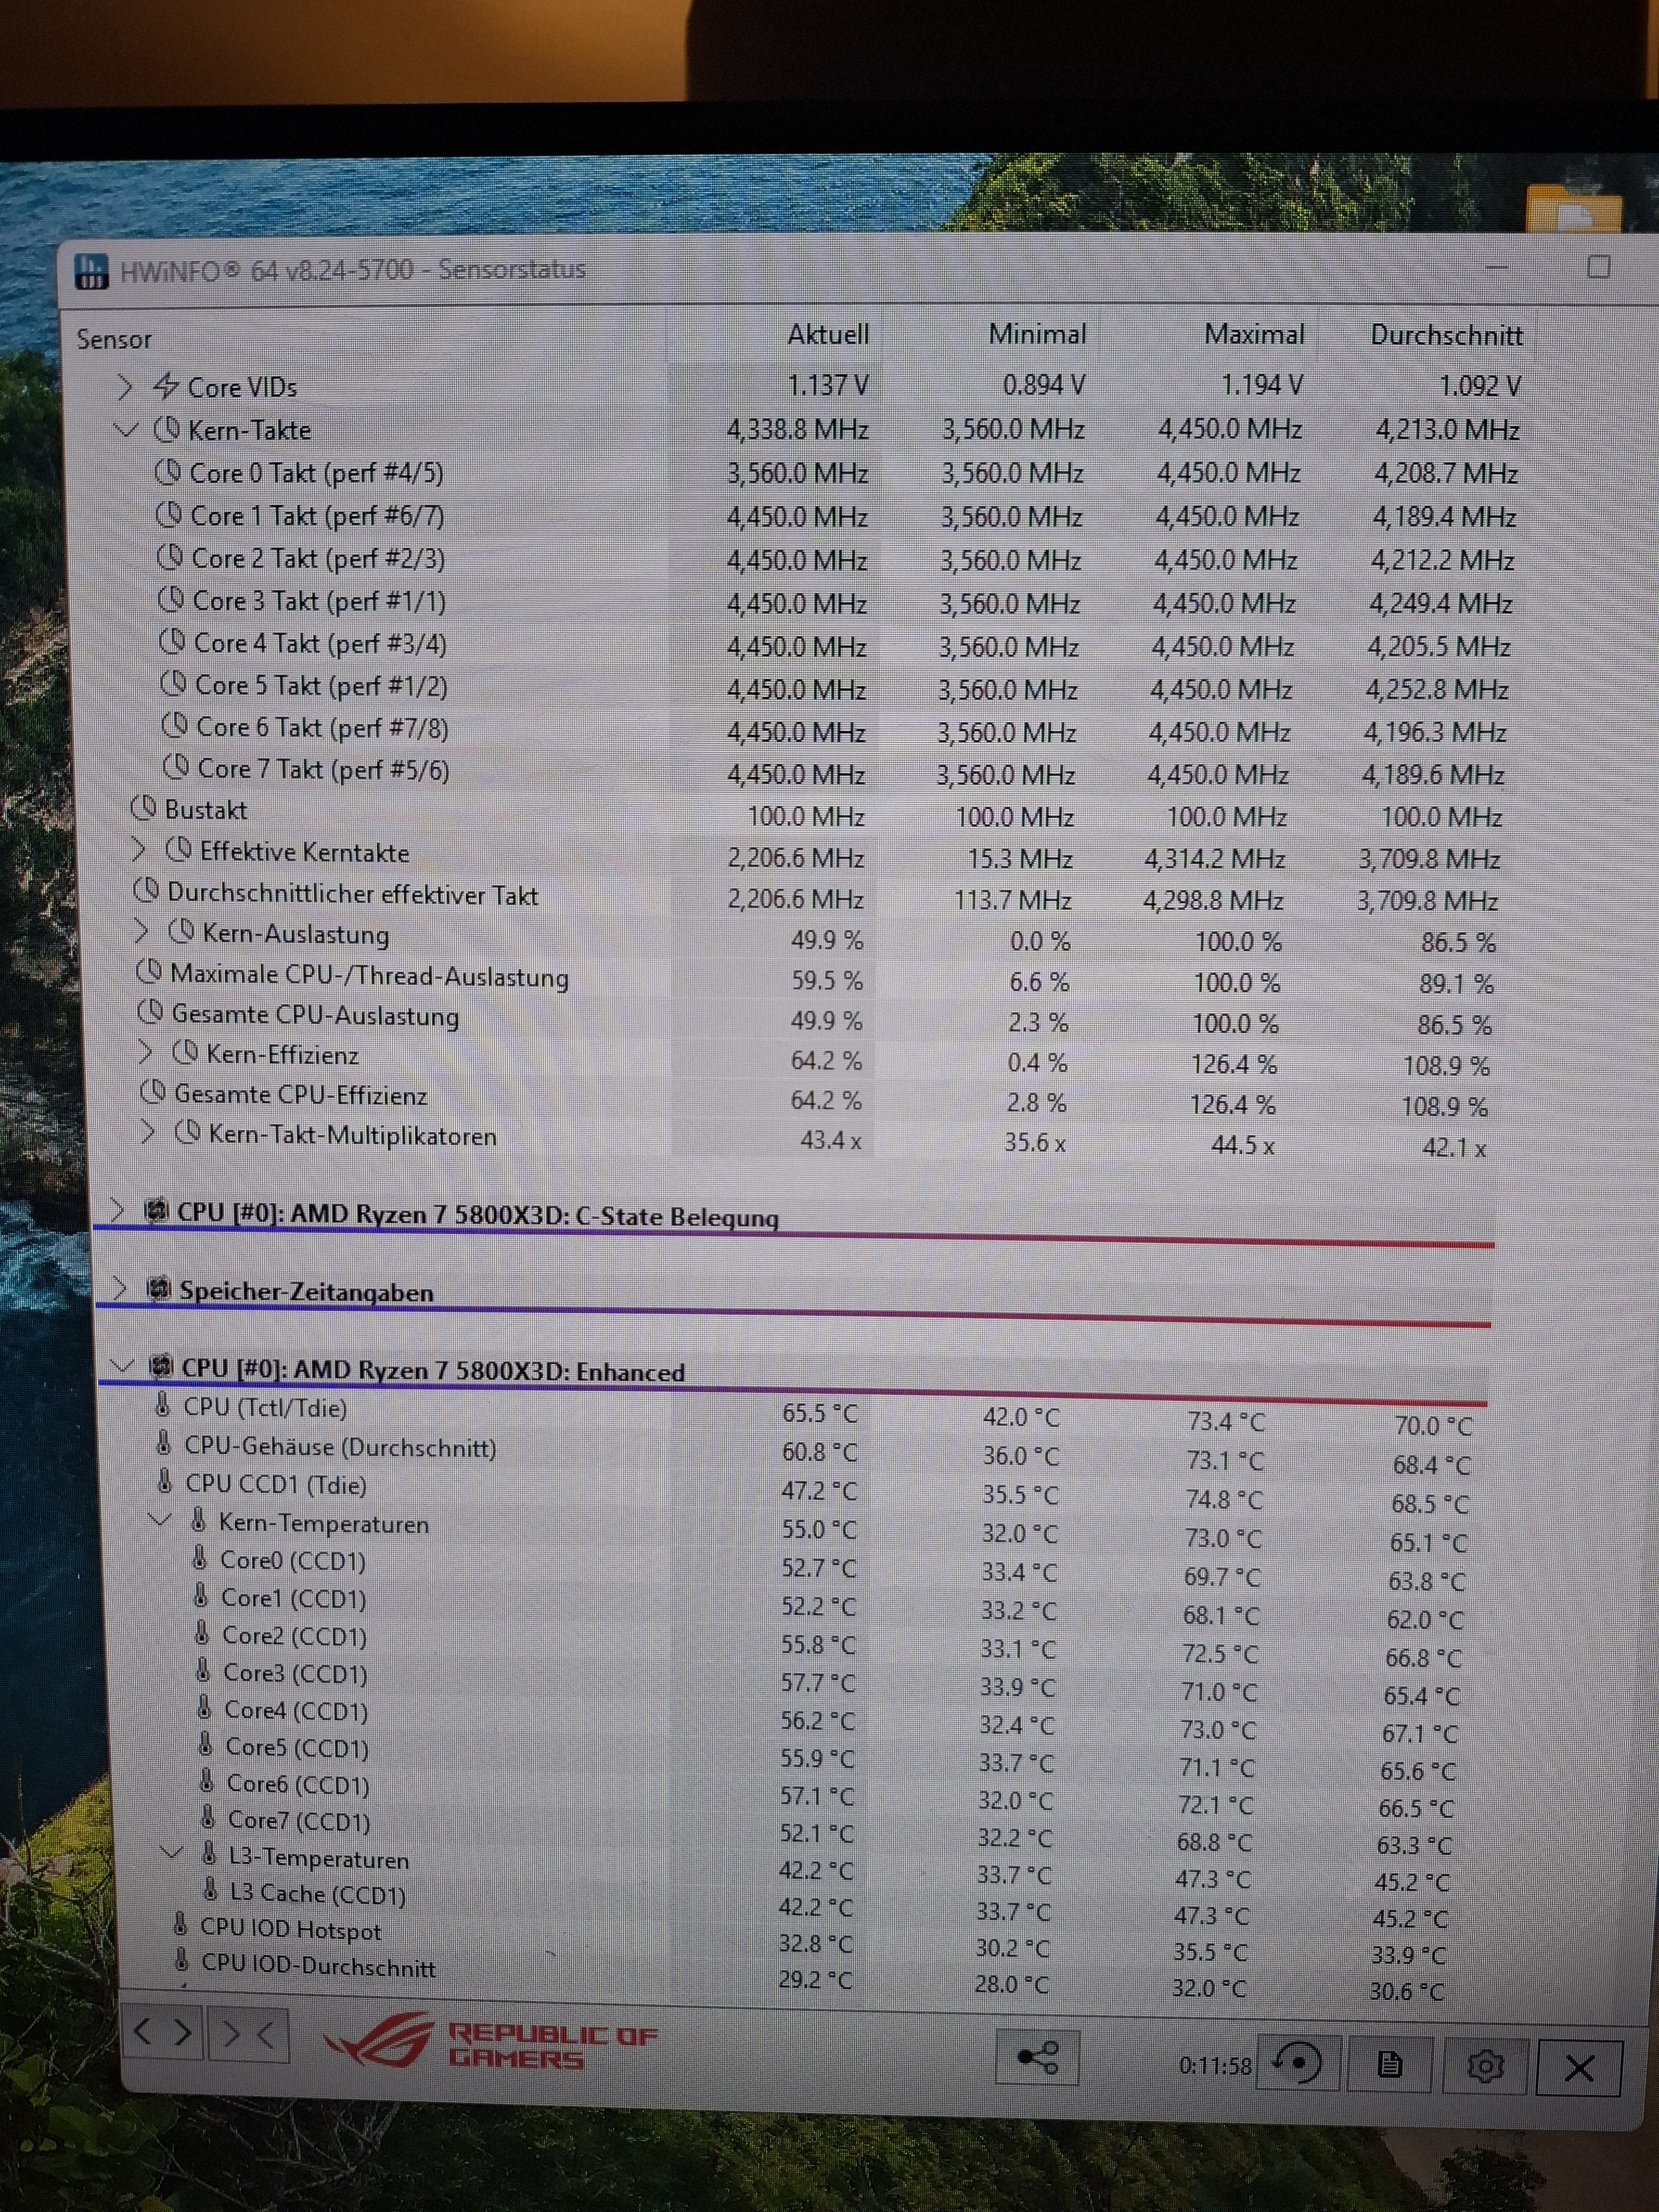Collapse the Kern-Takte group
Screen dimensions: 1659x2212
(125, 430)
